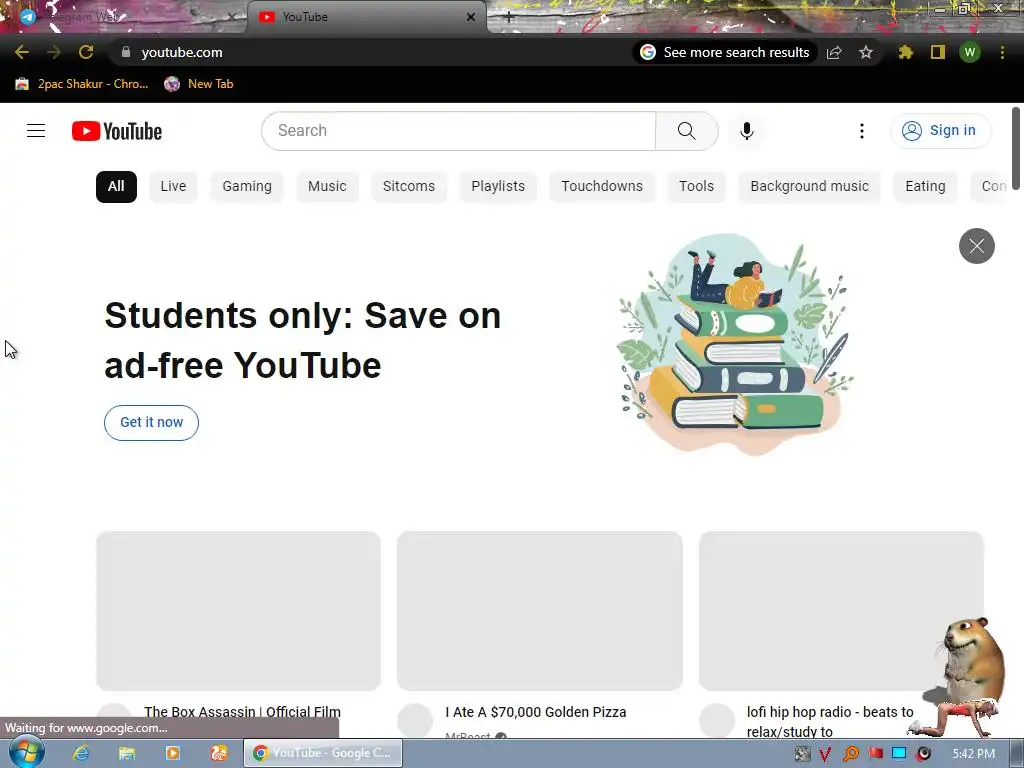Screen dimensions: 1024x768
Task: Select the Live filter chip
Action: click(x=173, y=186)
